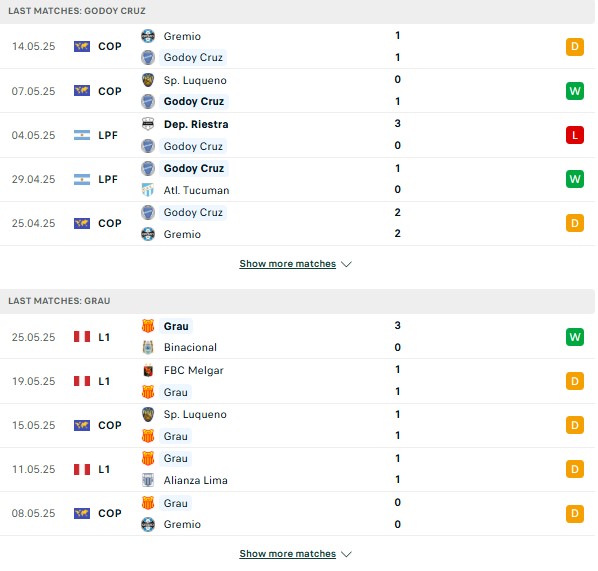The height and width of the screenshot is (571, 598).
Task: Click the orange D badge for the 08.05.25 match
Action: click(x=575, y=513)
